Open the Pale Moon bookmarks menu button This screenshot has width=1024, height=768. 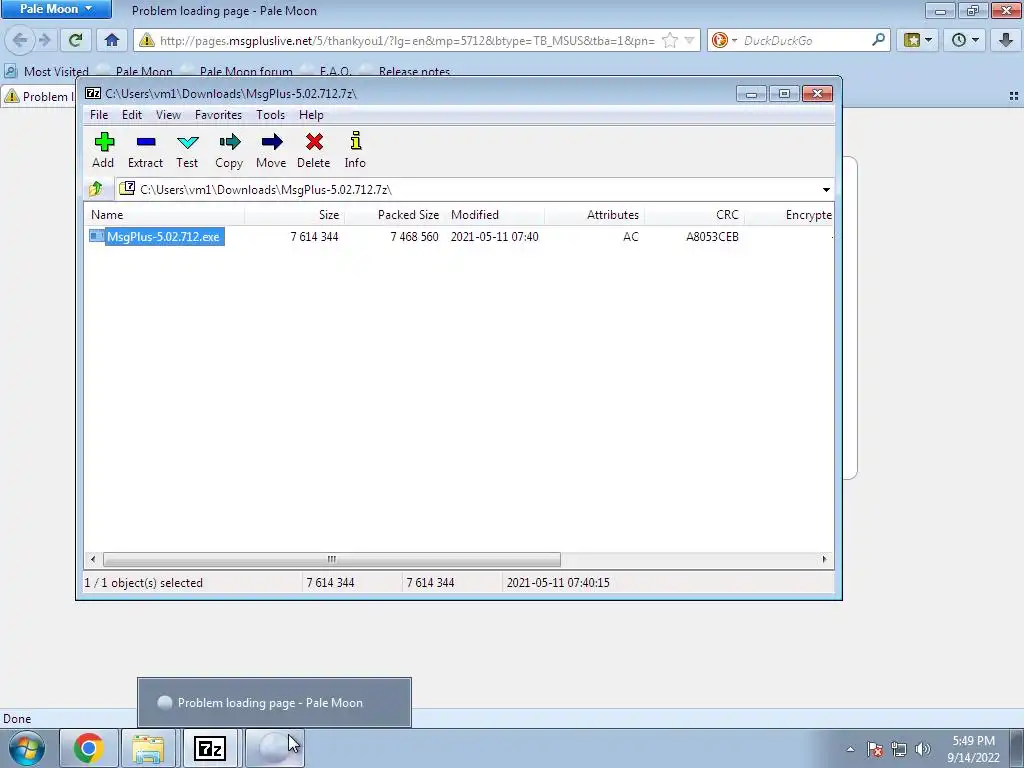tap(918, 40)
